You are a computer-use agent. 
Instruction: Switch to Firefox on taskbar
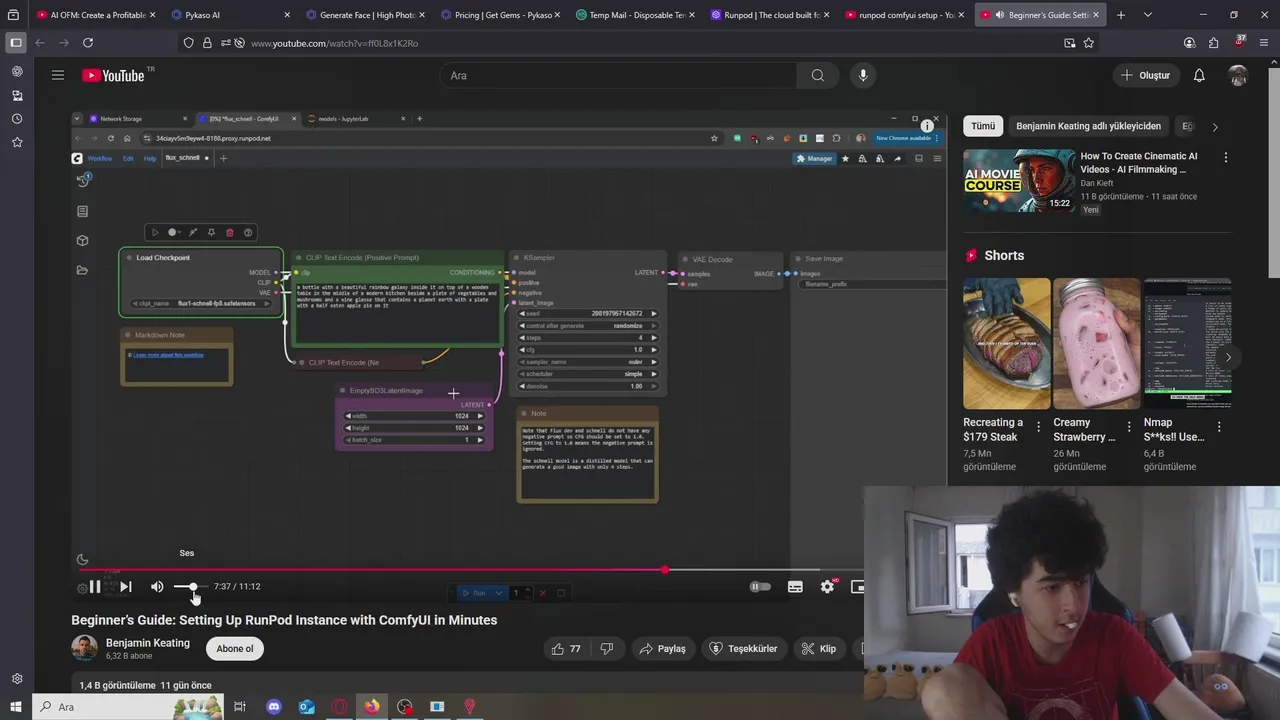(x=372, y=707)
